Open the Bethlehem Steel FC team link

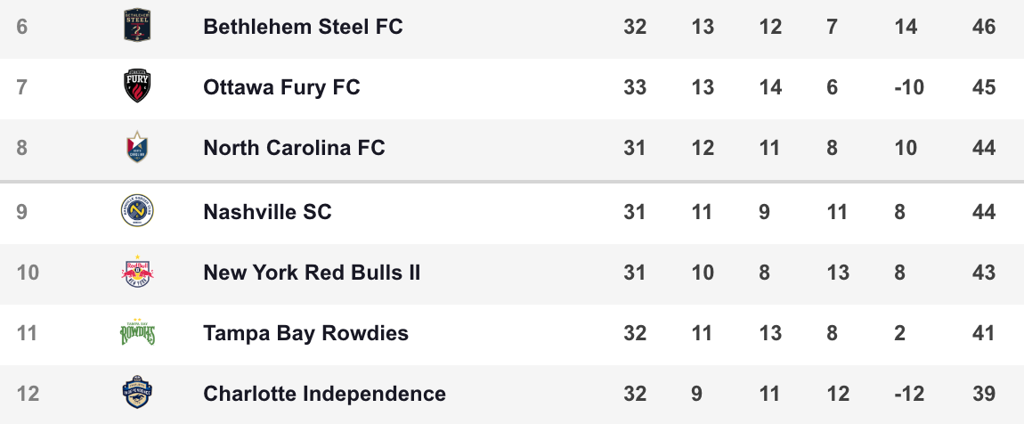[303, 26]
